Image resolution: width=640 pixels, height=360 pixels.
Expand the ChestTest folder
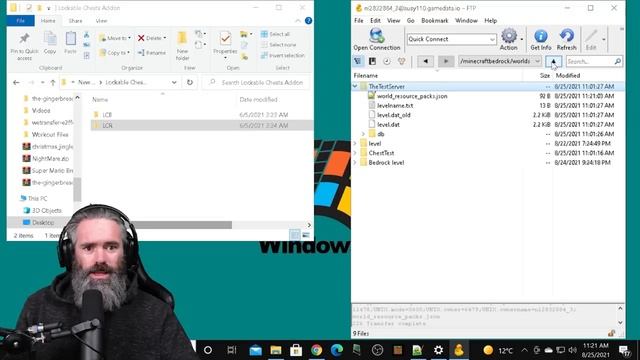[x=355, y=153]
